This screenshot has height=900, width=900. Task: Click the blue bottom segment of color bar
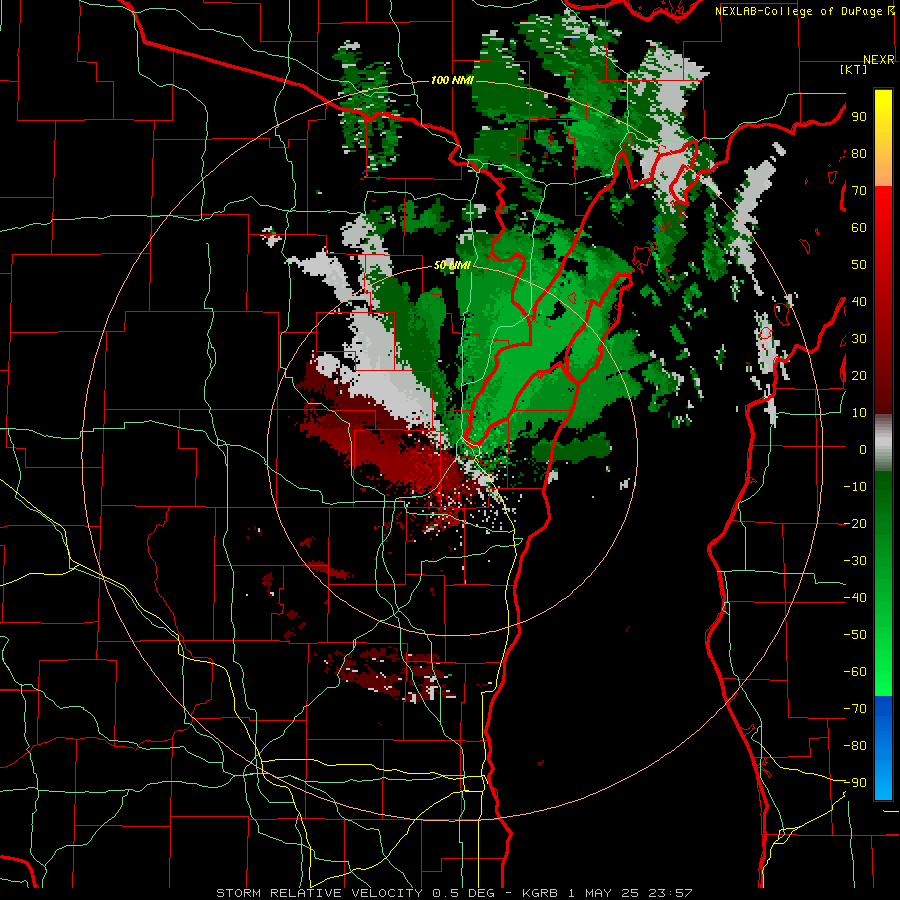(x=883, y=747)
